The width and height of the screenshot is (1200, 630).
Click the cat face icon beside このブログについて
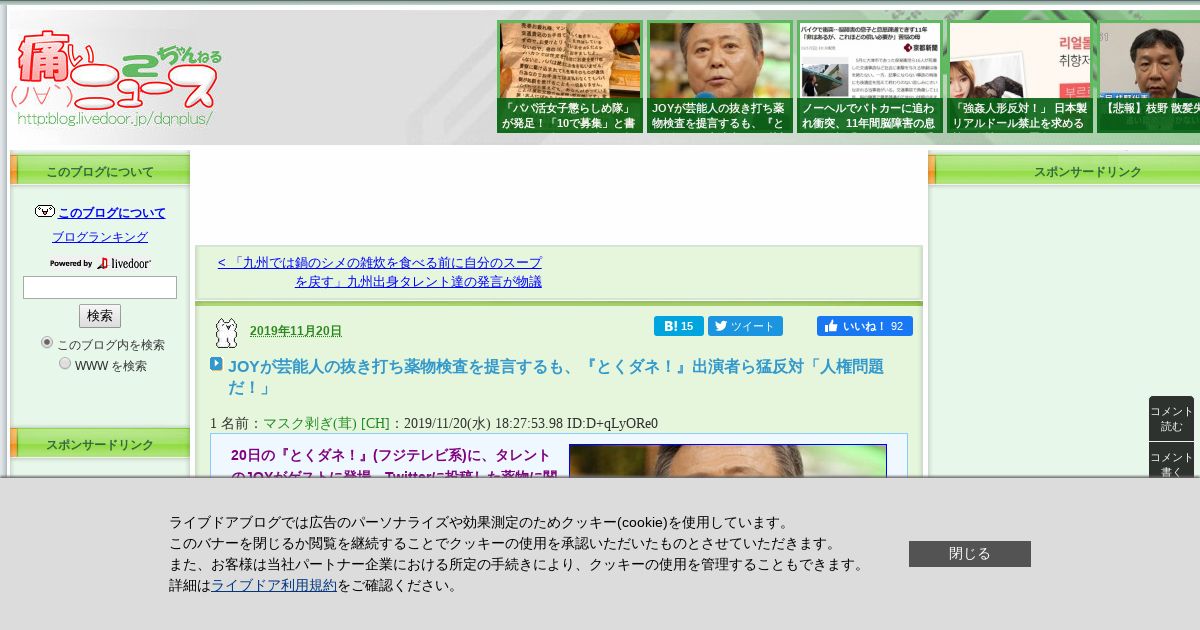point(45,211)
